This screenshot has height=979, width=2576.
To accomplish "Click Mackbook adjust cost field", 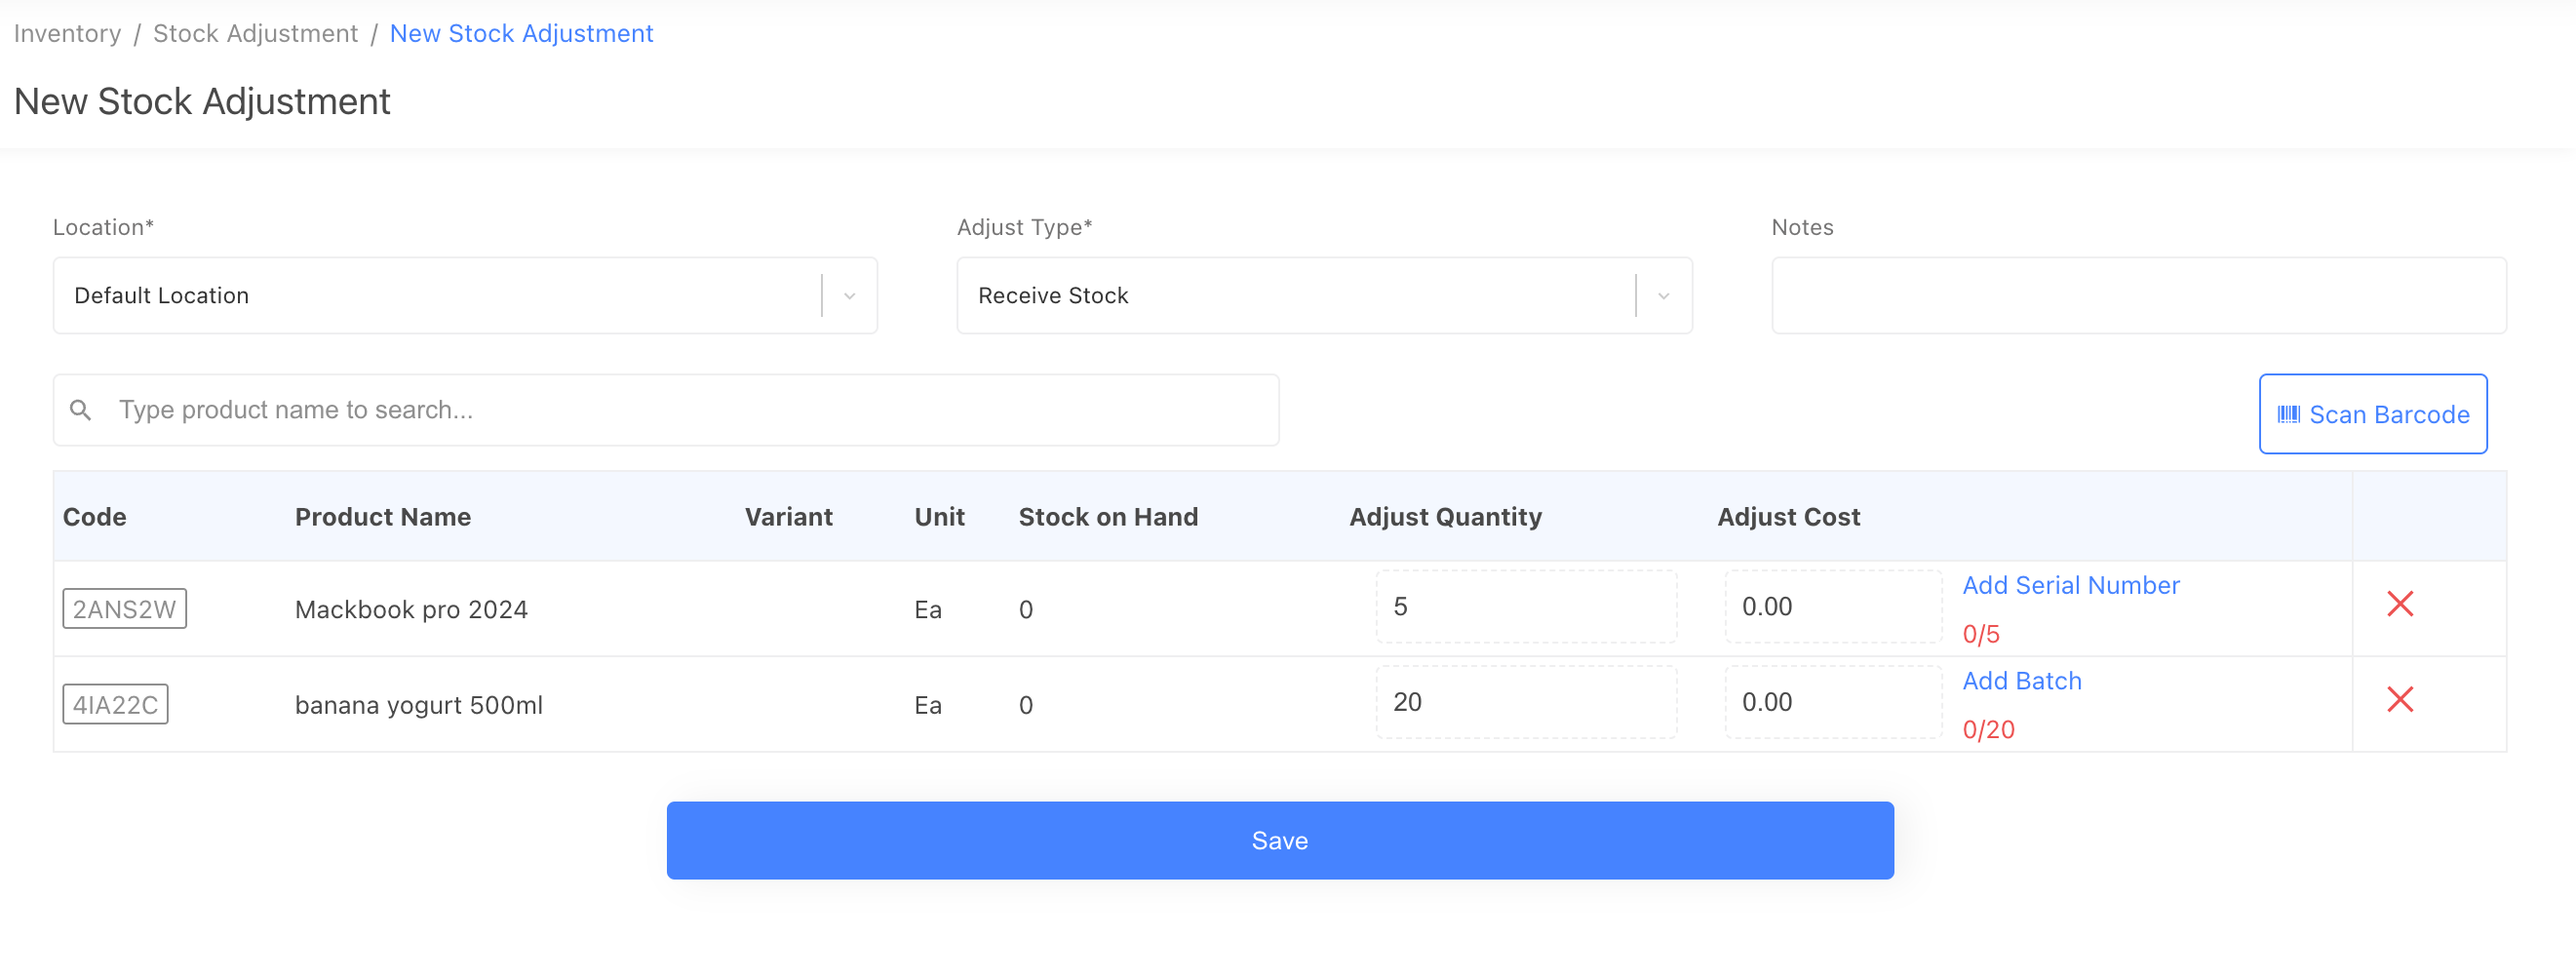I will (x=1832, y=607).
